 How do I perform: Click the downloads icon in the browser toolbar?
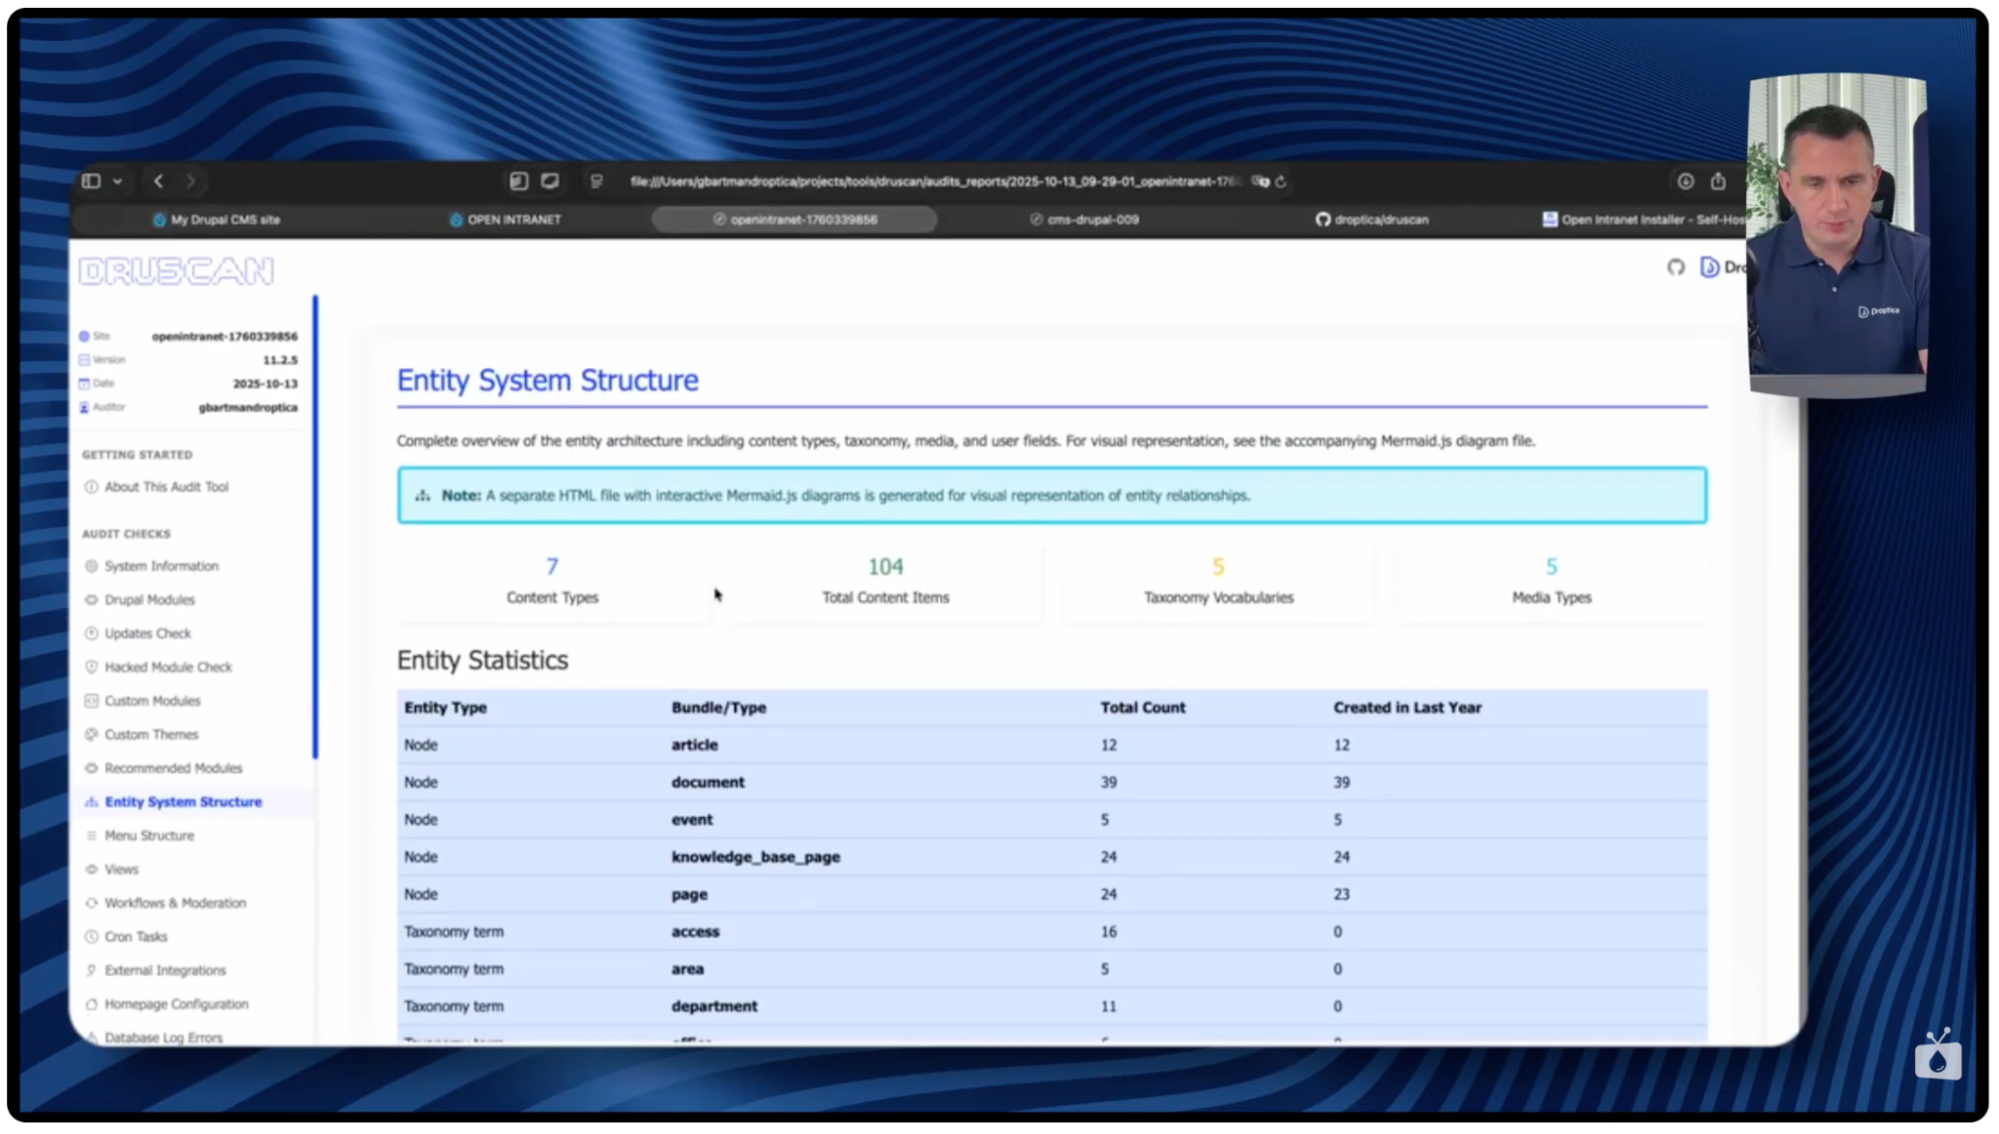click(x=1685, y=181)
